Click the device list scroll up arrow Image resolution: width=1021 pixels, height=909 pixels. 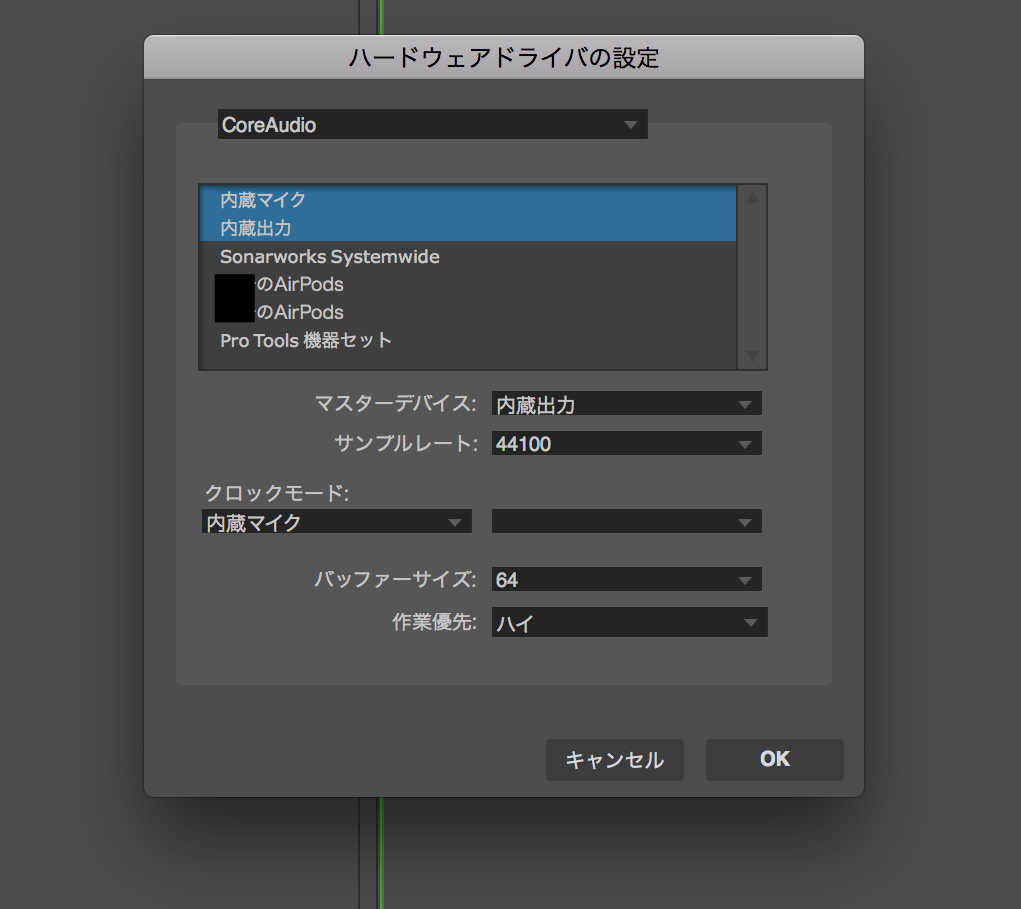752,198
